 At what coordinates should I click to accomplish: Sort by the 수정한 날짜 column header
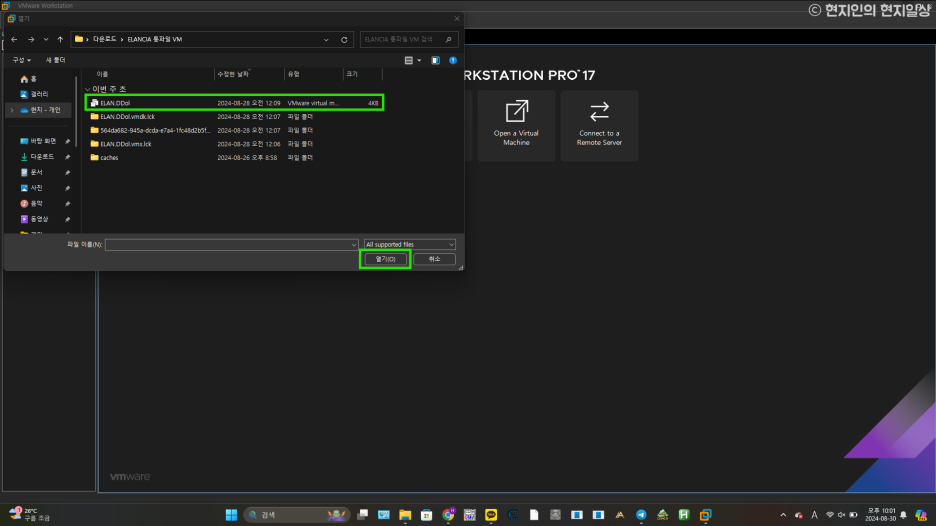(x=233, y=74)
